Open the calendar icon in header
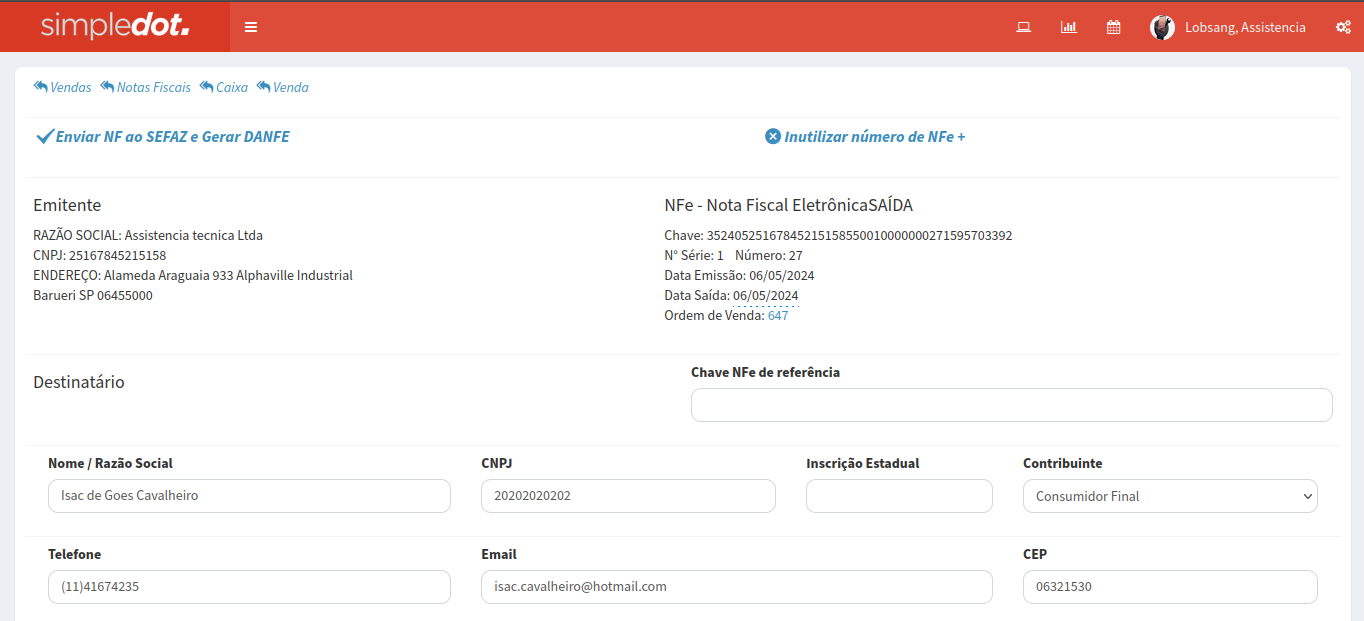 coord(1113,27)
